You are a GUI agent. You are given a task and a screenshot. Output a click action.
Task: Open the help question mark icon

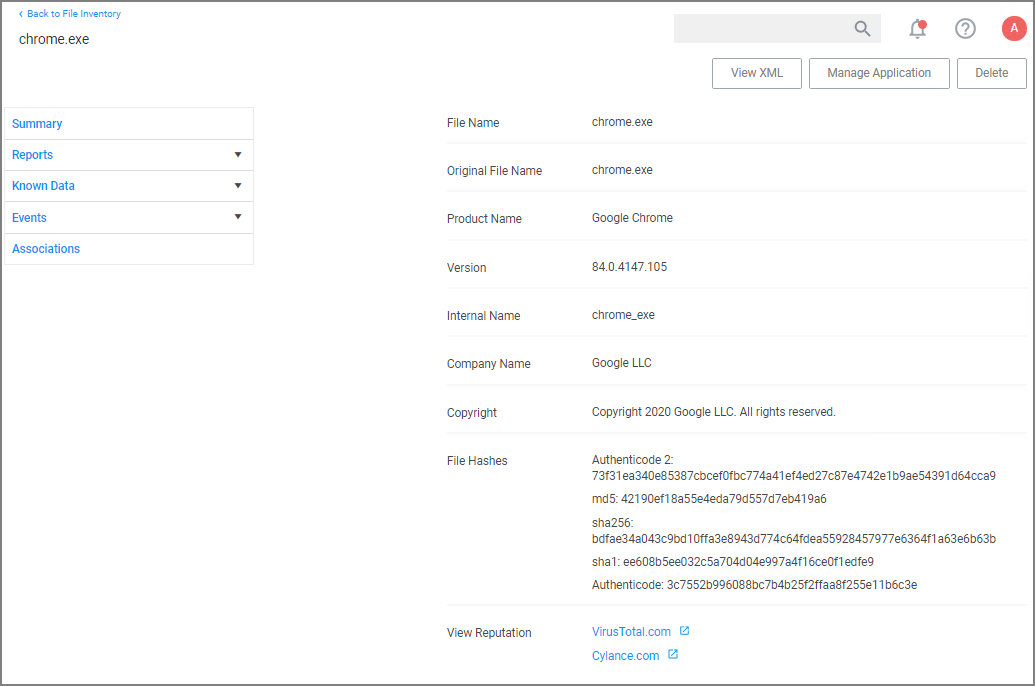(964, 28)
